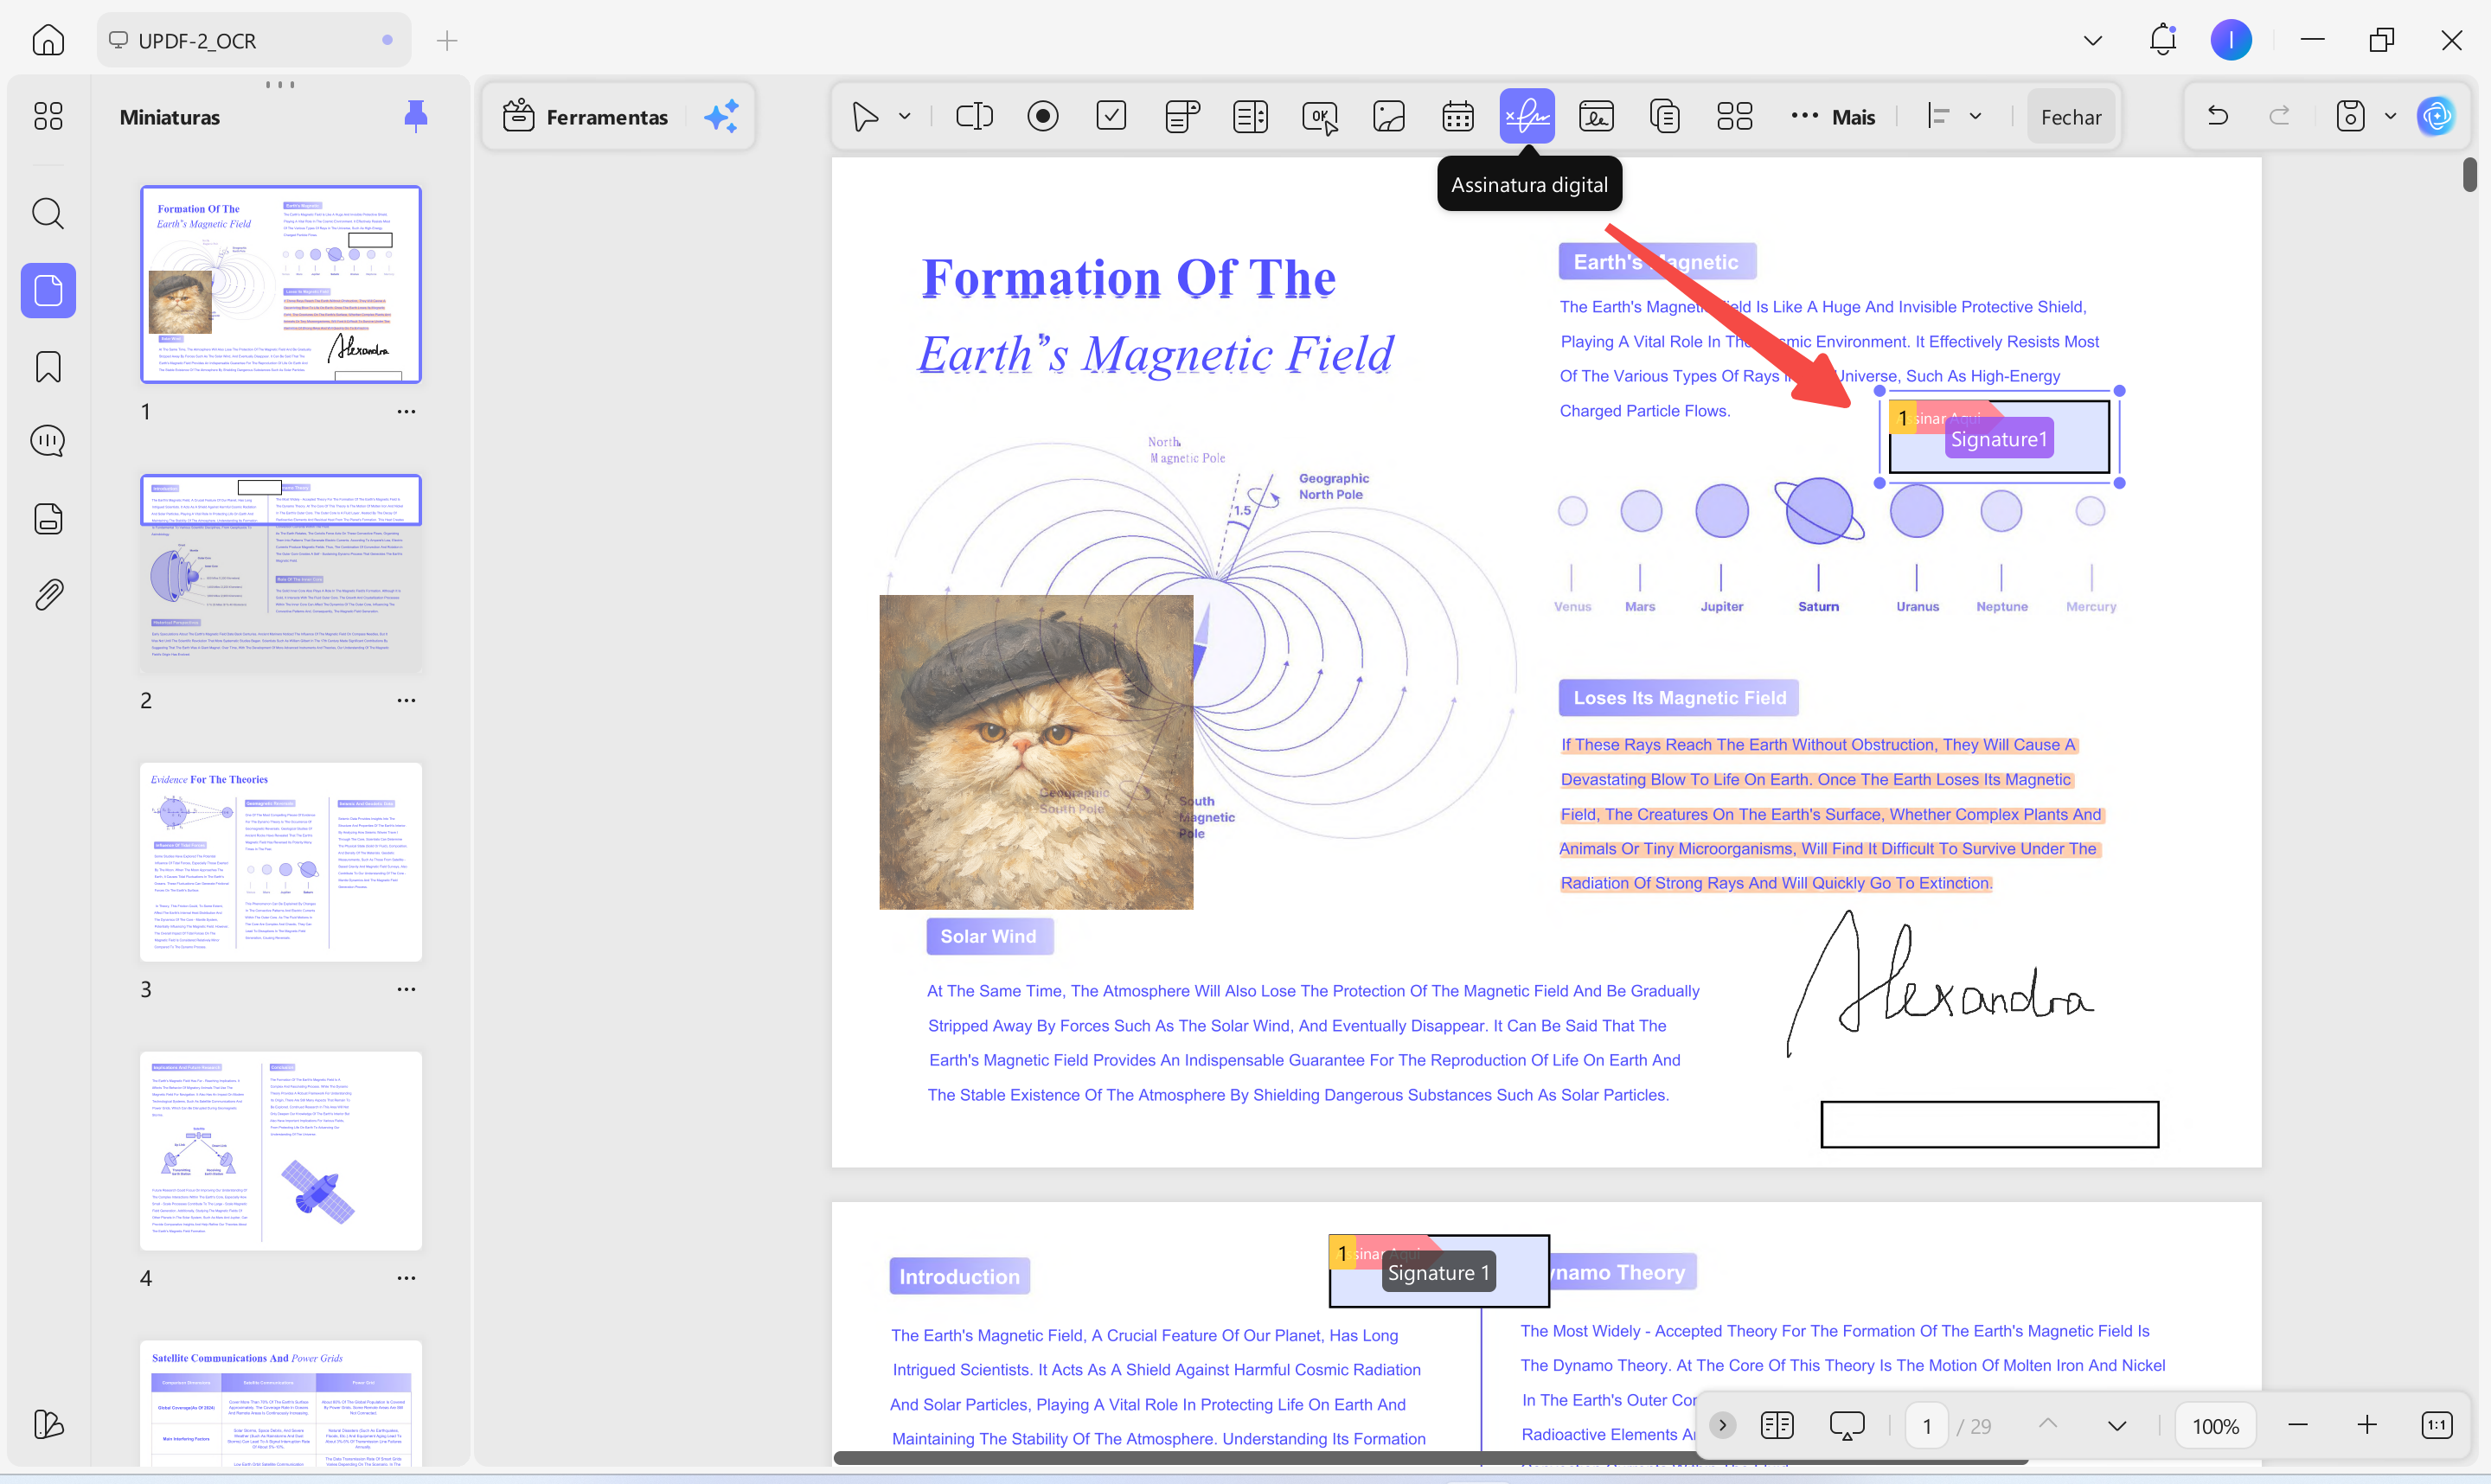Screen dimensions: 2491x1484
Task: Select the OK button field tool
Action: click(x=1320, y=116)
